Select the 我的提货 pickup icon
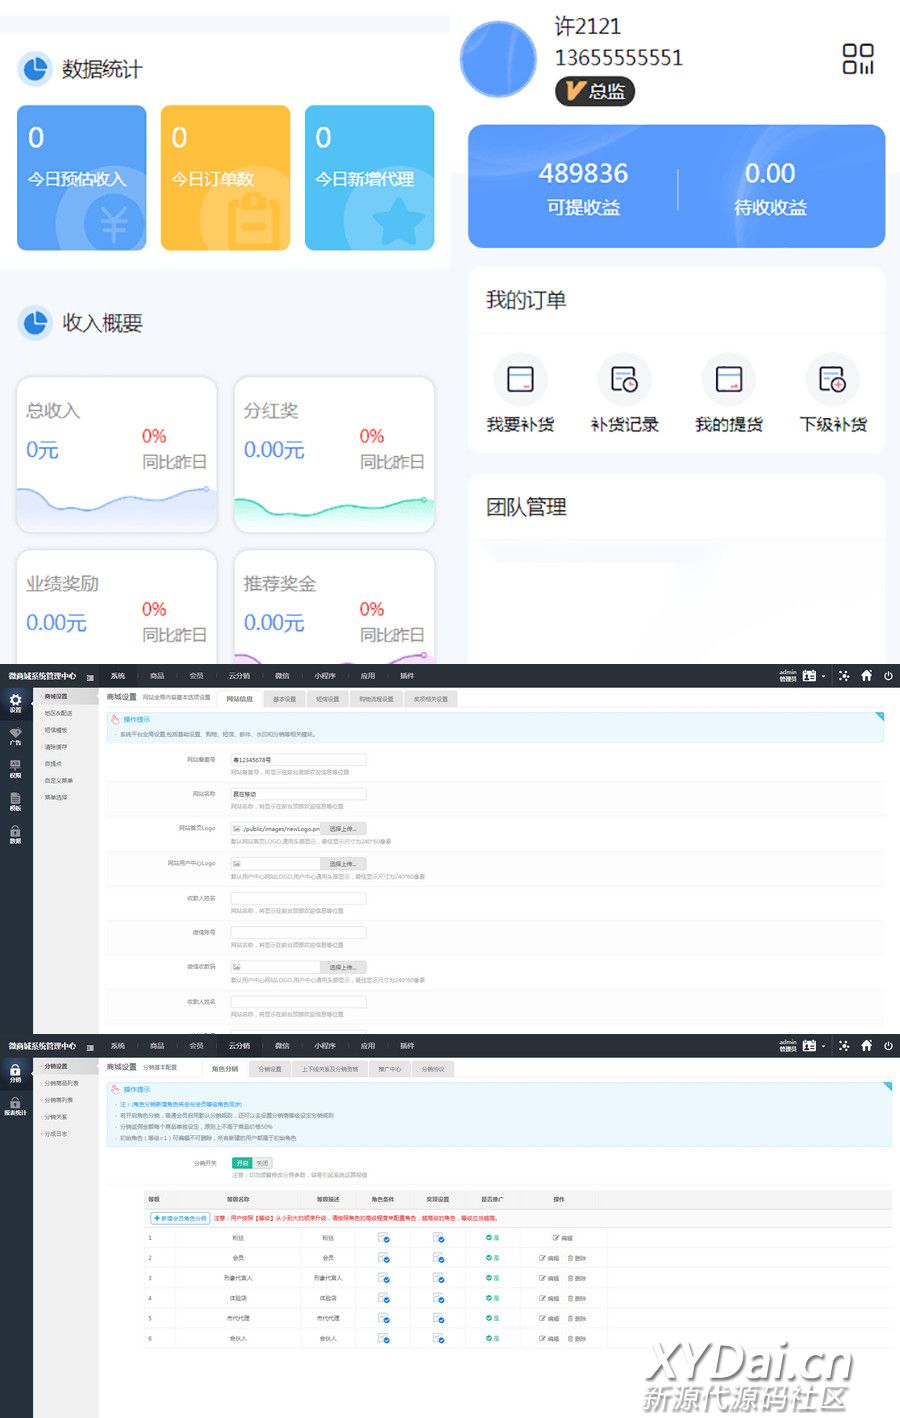The image size is (900, 1418). [728, 380]
